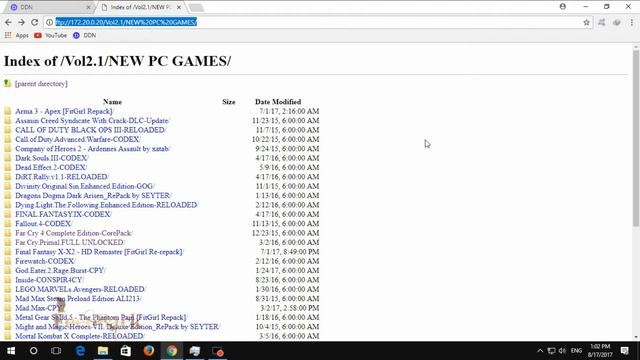Screen dimensions: 640x360
Task: Launch Microsoft Edge from taskbar
Action: coord(80,351)
